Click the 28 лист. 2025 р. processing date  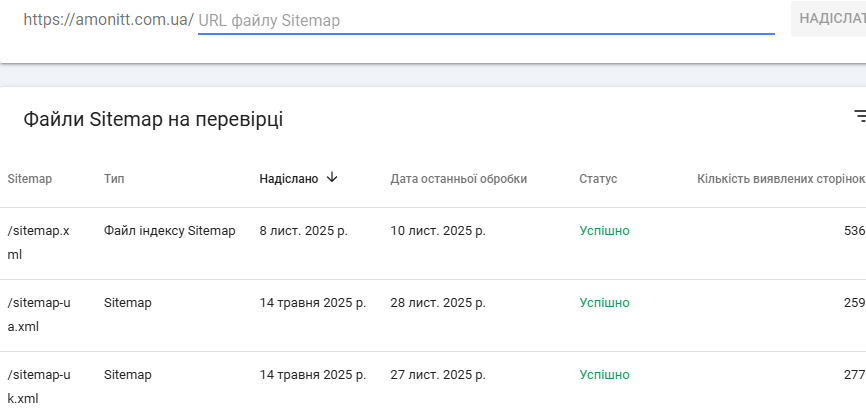click(x=438, y=303)
